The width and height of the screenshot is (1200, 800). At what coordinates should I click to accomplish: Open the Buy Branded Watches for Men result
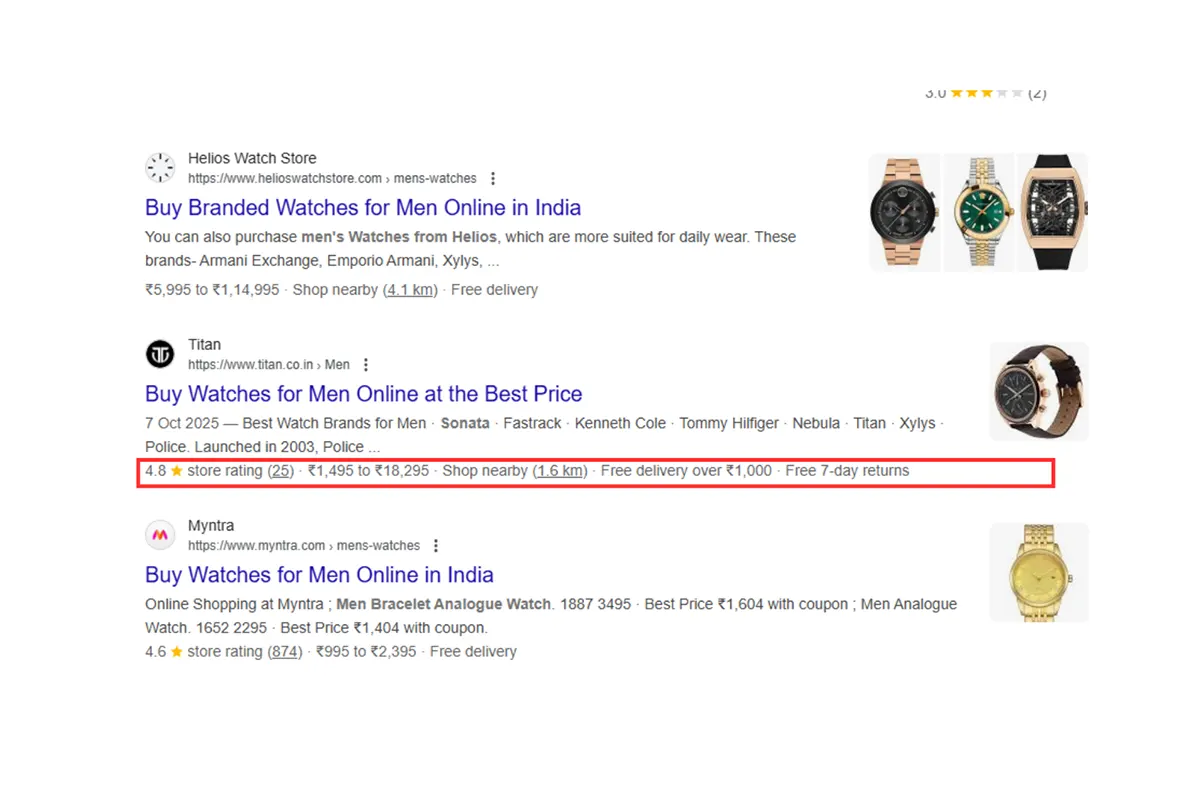tap(363, 208)
